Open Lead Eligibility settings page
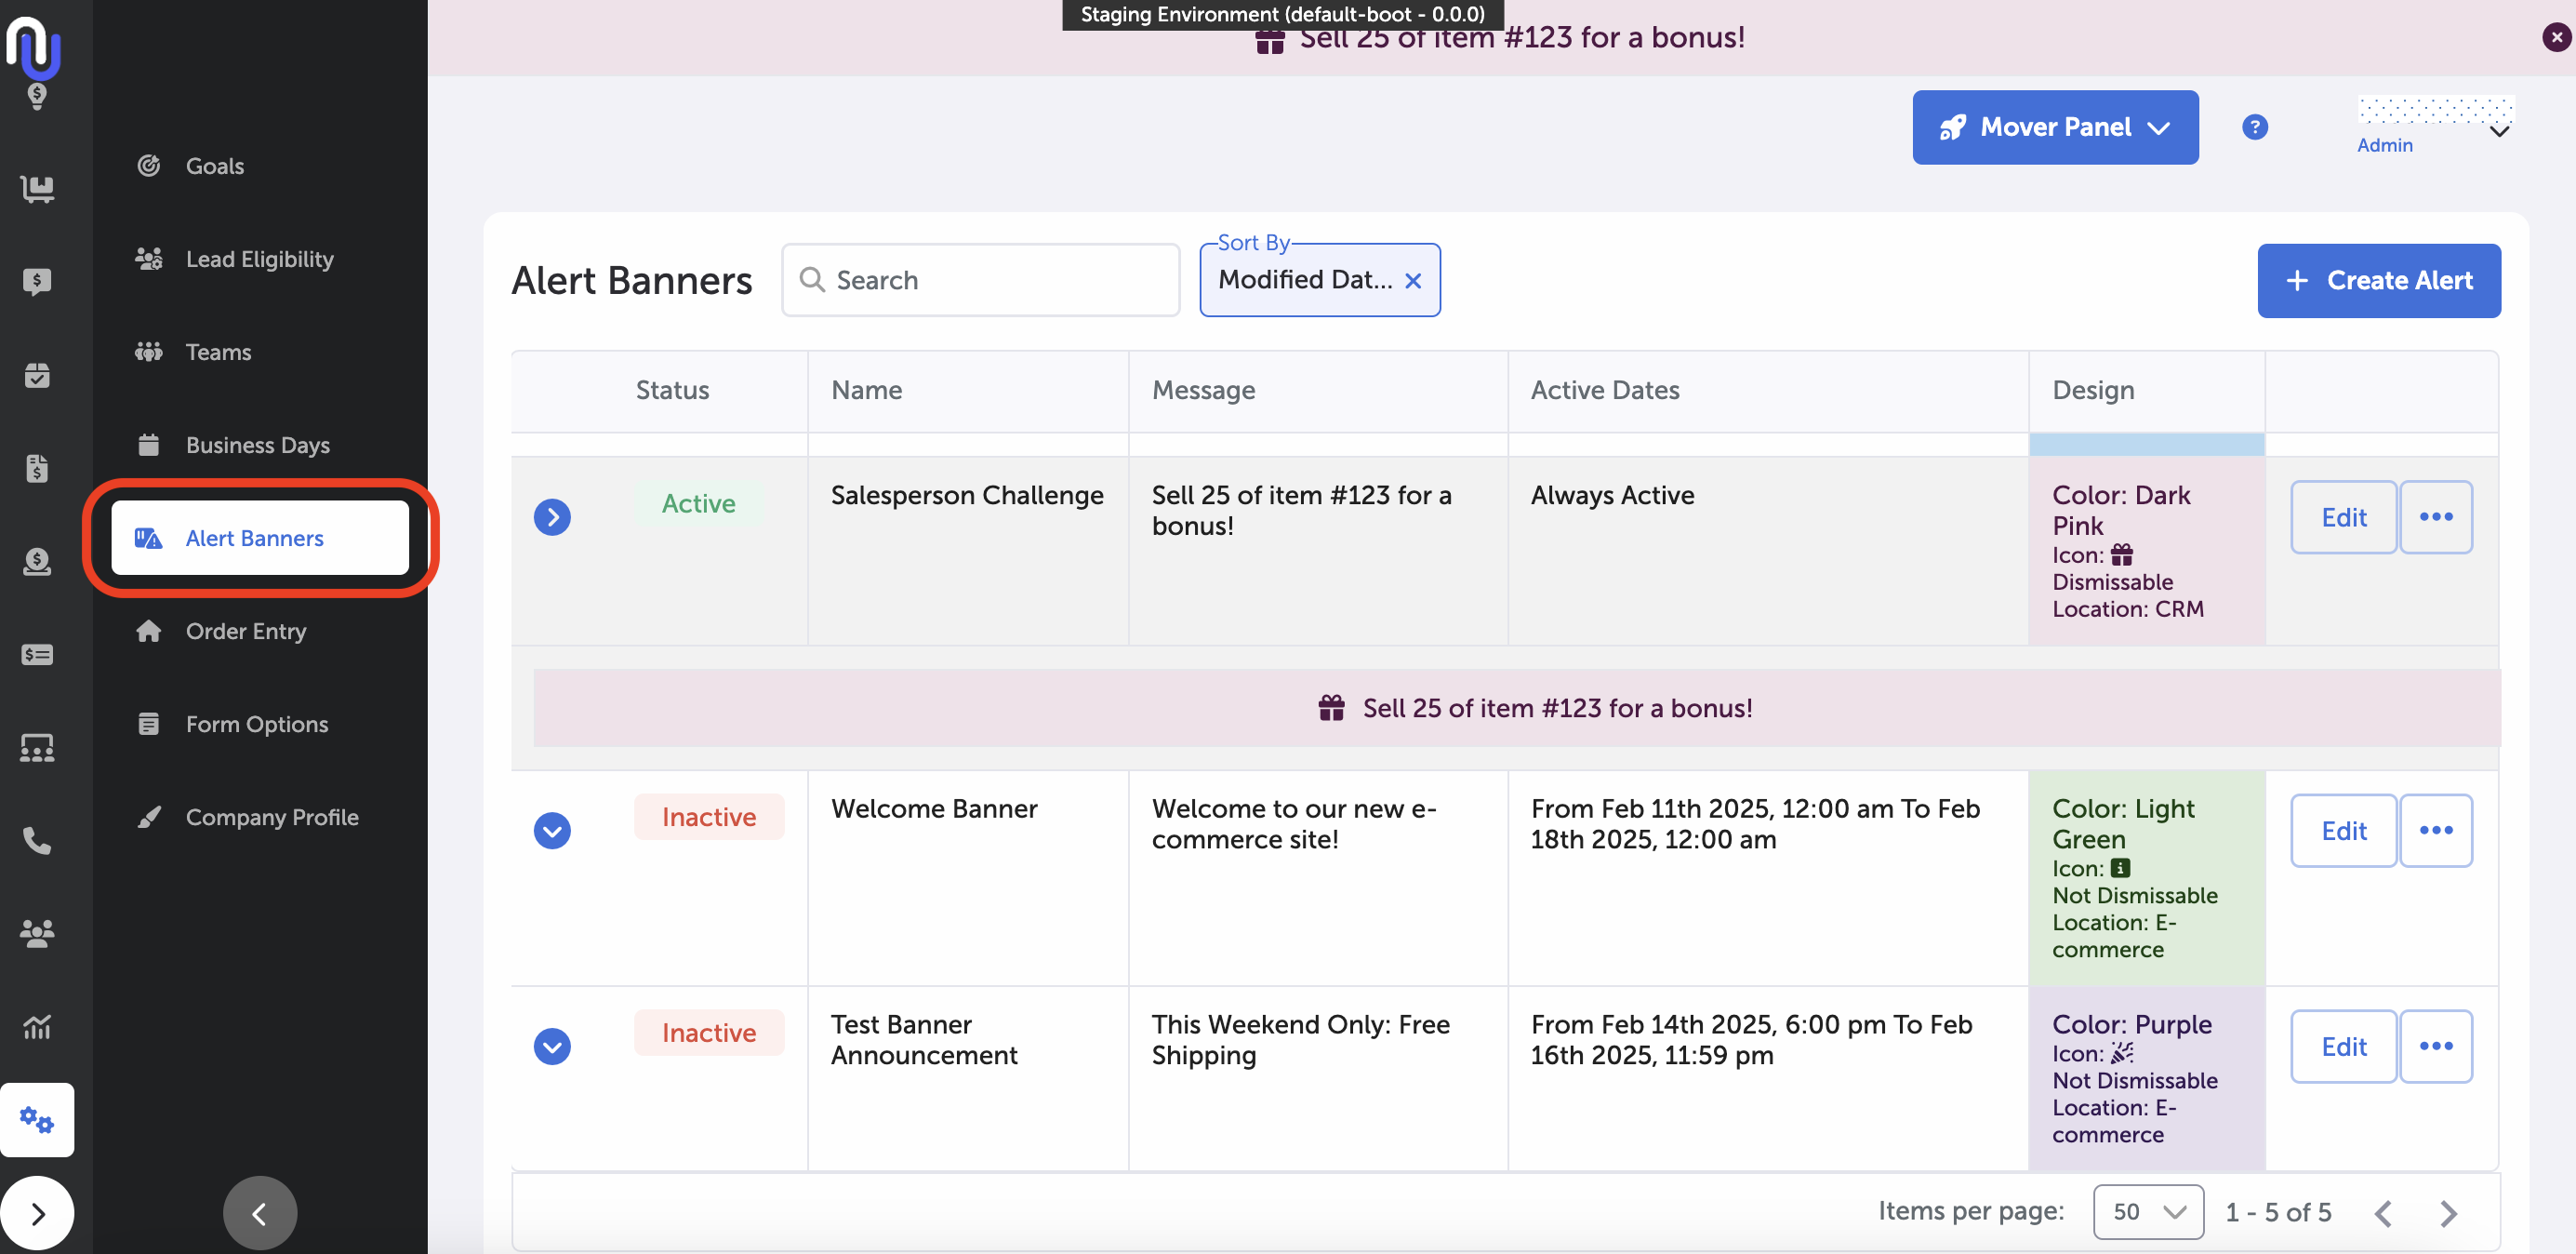Screen dimensions: 2576x1254 (x=259, y=259)
